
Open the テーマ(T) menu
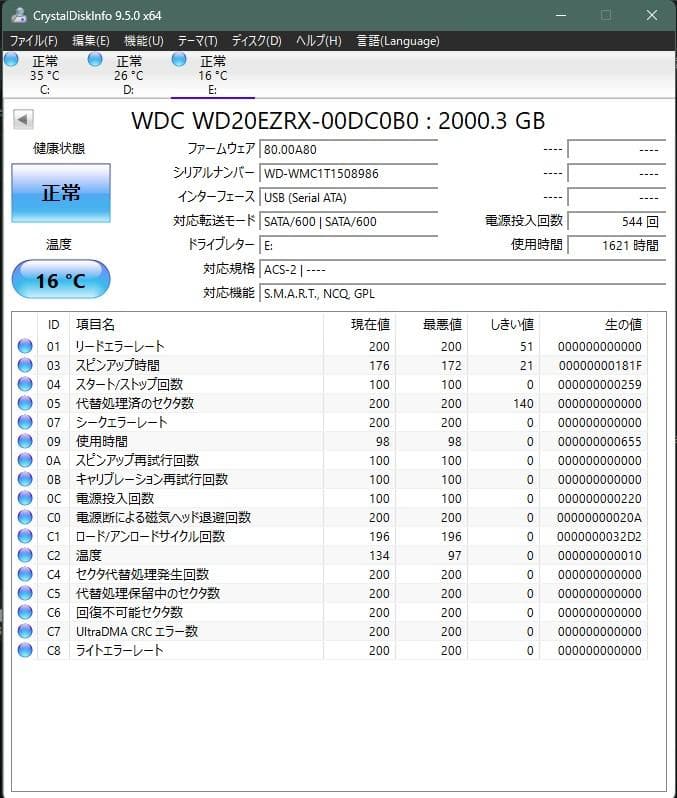[x=198, y=41]
